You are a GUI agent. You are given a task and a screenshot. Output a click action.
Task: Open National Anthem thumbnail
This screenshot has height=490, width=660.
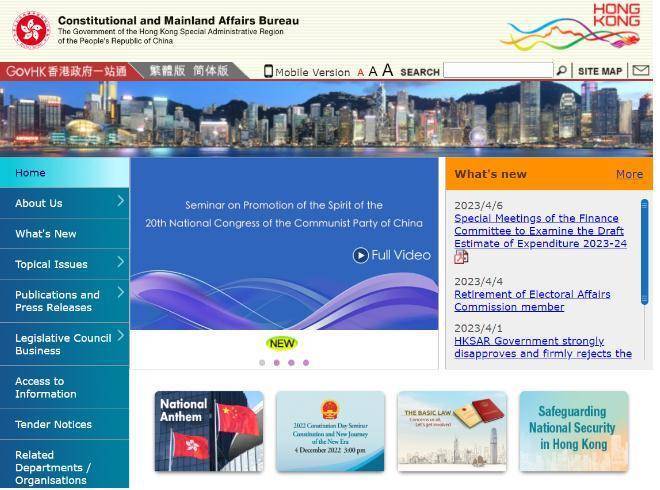click(x=209, y=431)
